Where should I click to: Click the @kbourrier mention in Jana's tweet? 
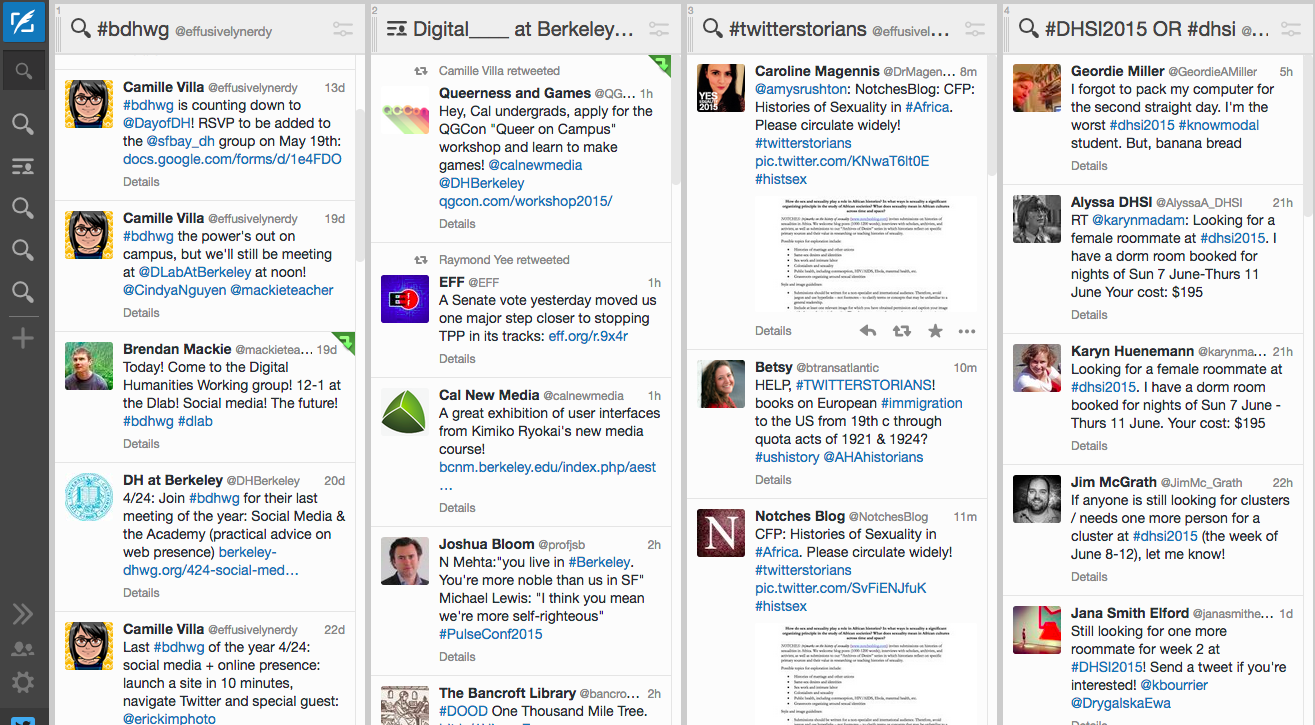tap(1174, 685)
